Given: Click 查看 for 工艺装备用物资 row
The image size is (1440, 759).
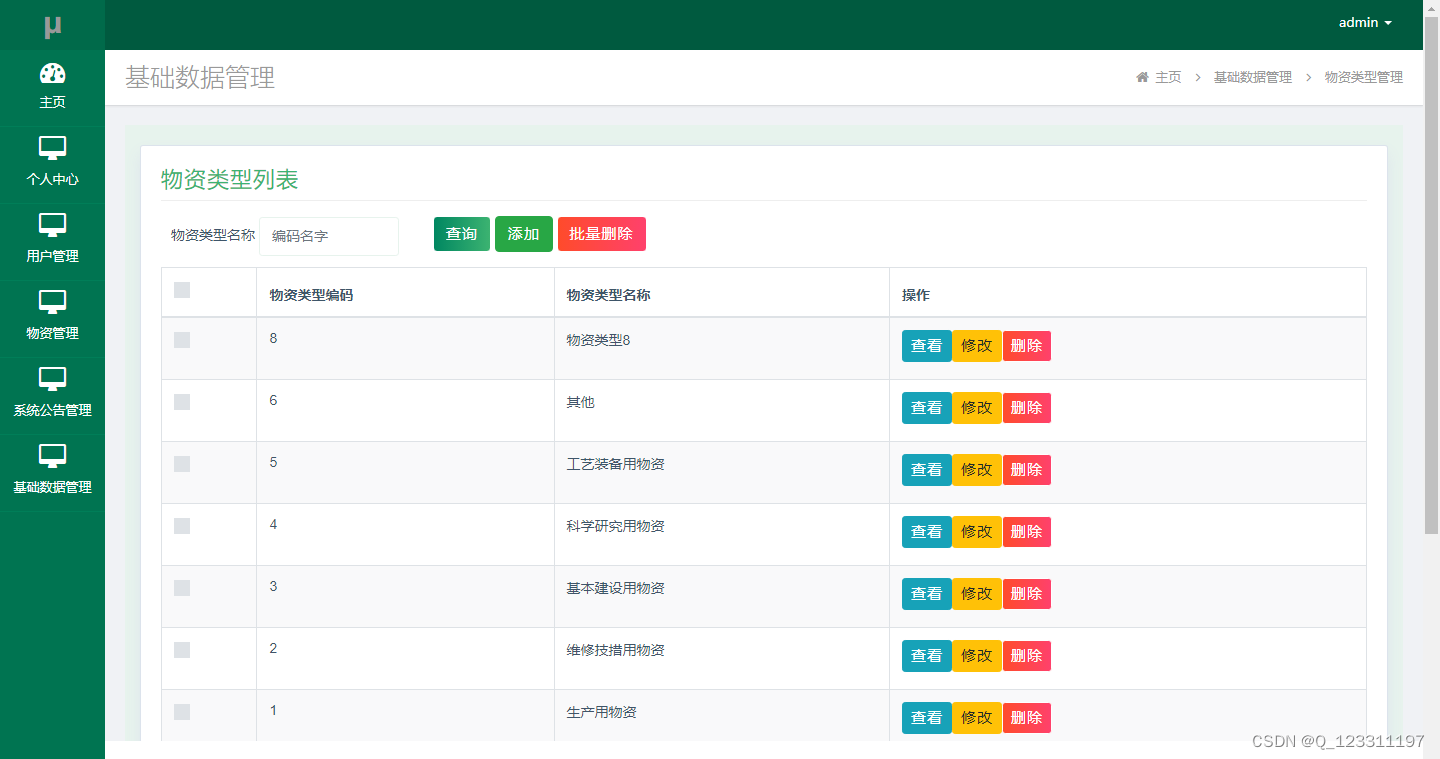Looking at the screenshot, I should coord(927,470).
